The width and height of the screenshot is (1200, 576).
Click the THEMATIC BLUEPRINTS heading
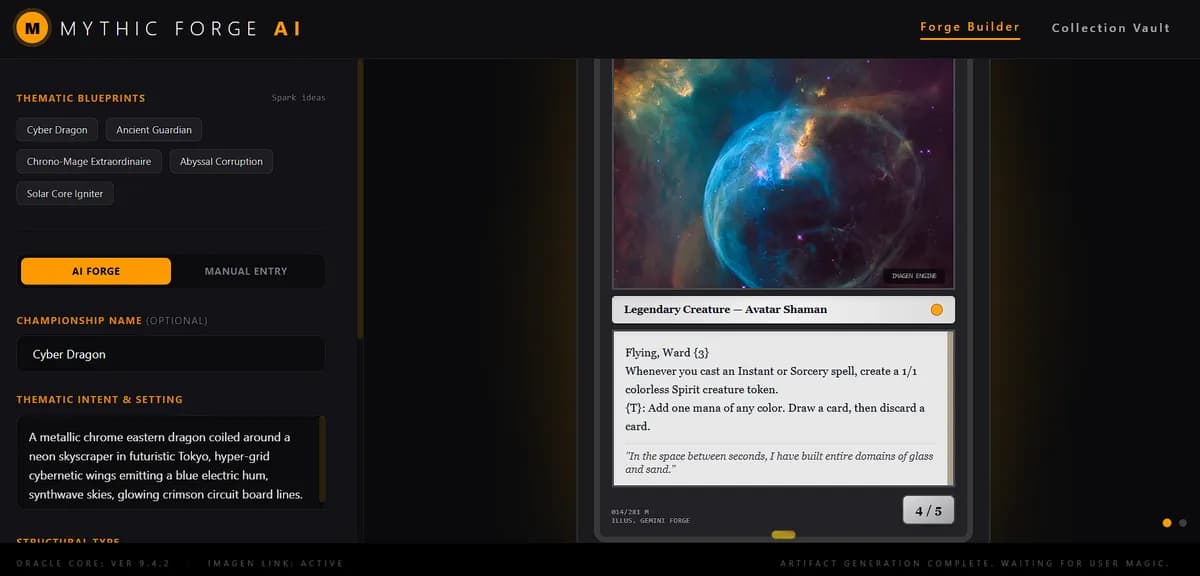(81, 98)
